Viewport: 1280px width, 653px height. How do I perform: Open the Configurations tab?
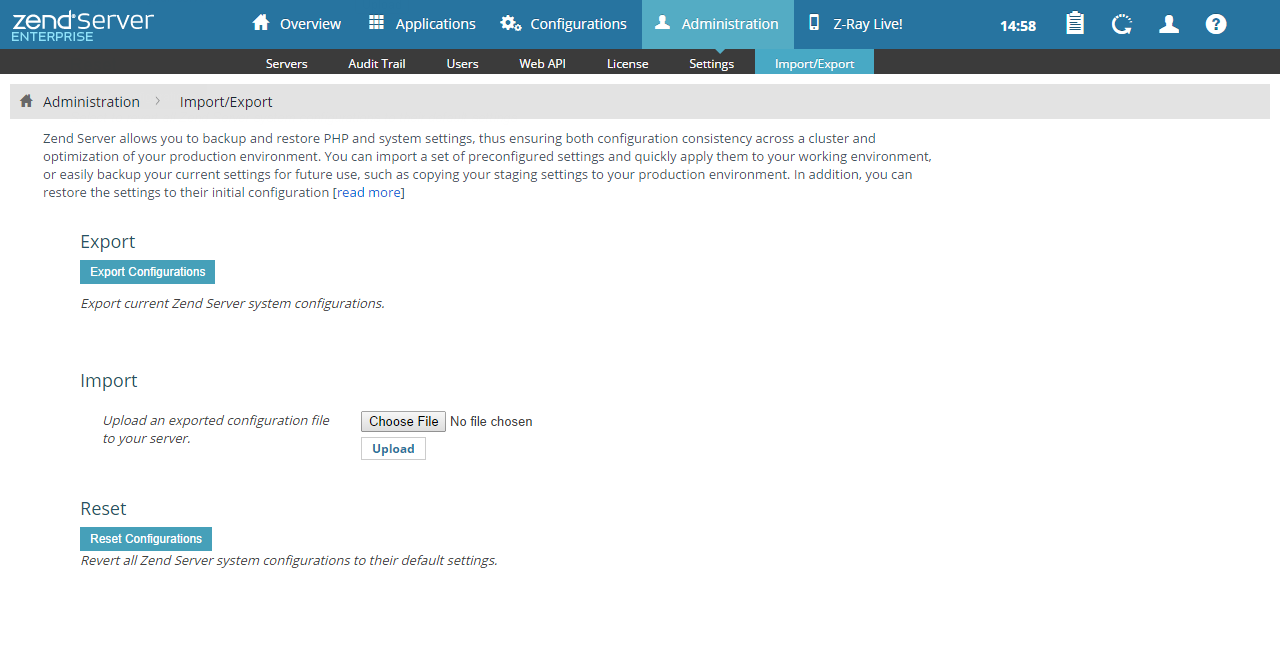tap(564, 24)
